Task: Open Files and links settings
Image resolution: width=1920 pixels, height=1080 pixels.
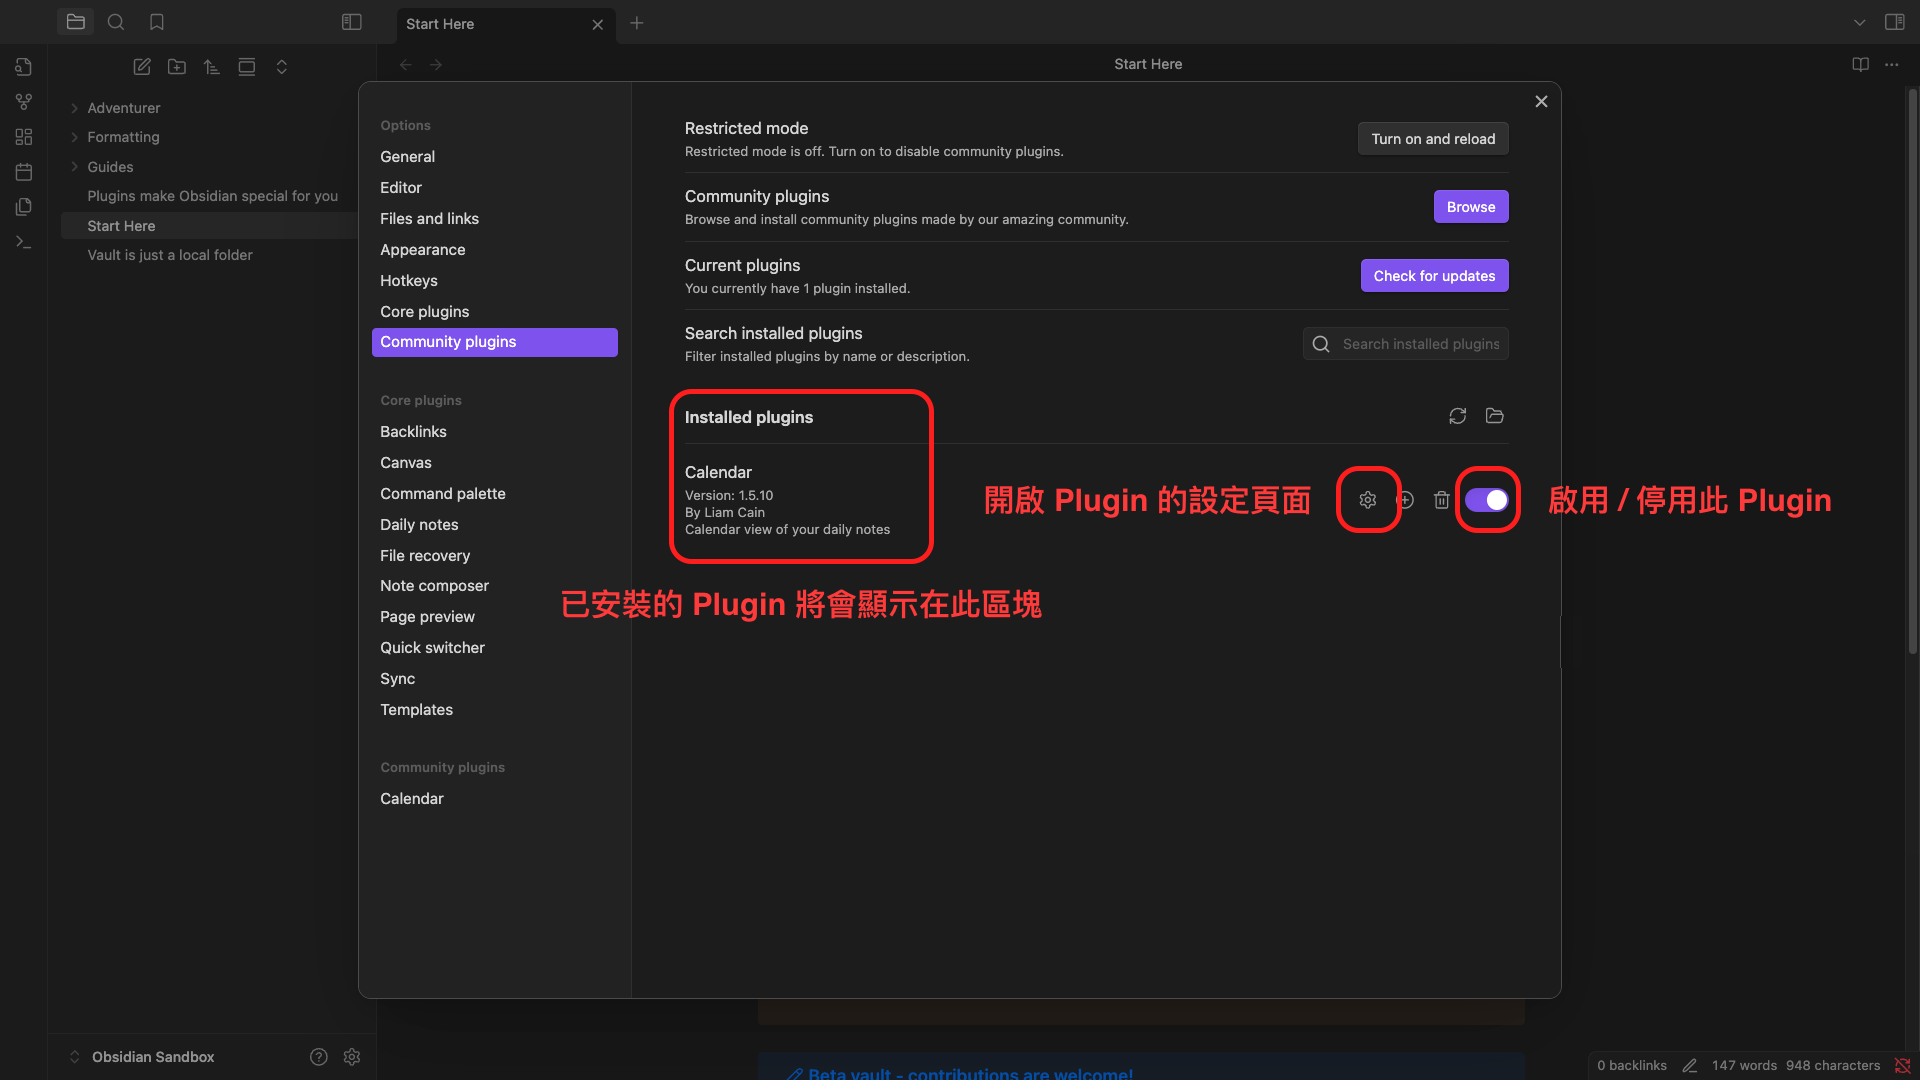Action: pyautogui.click(x=495, y=219)
